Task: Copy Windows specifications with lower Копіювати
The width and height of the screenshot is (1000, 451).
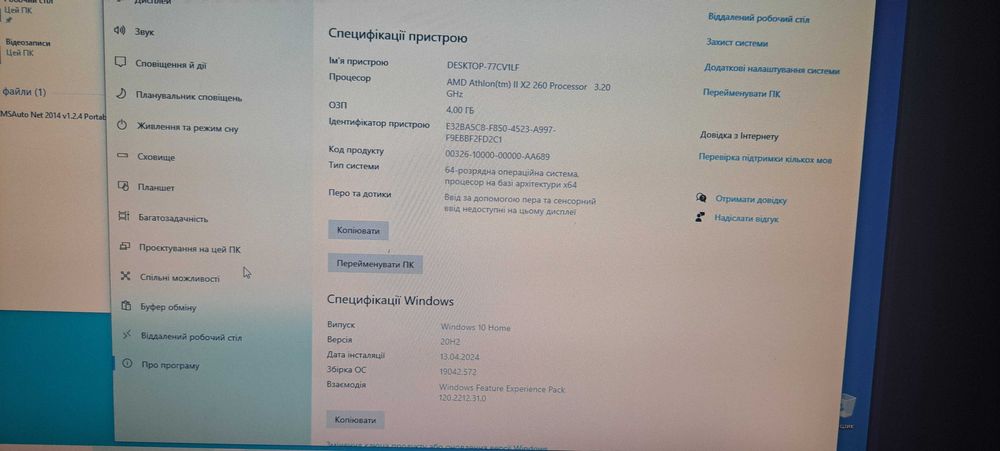Action: (356, 420)
